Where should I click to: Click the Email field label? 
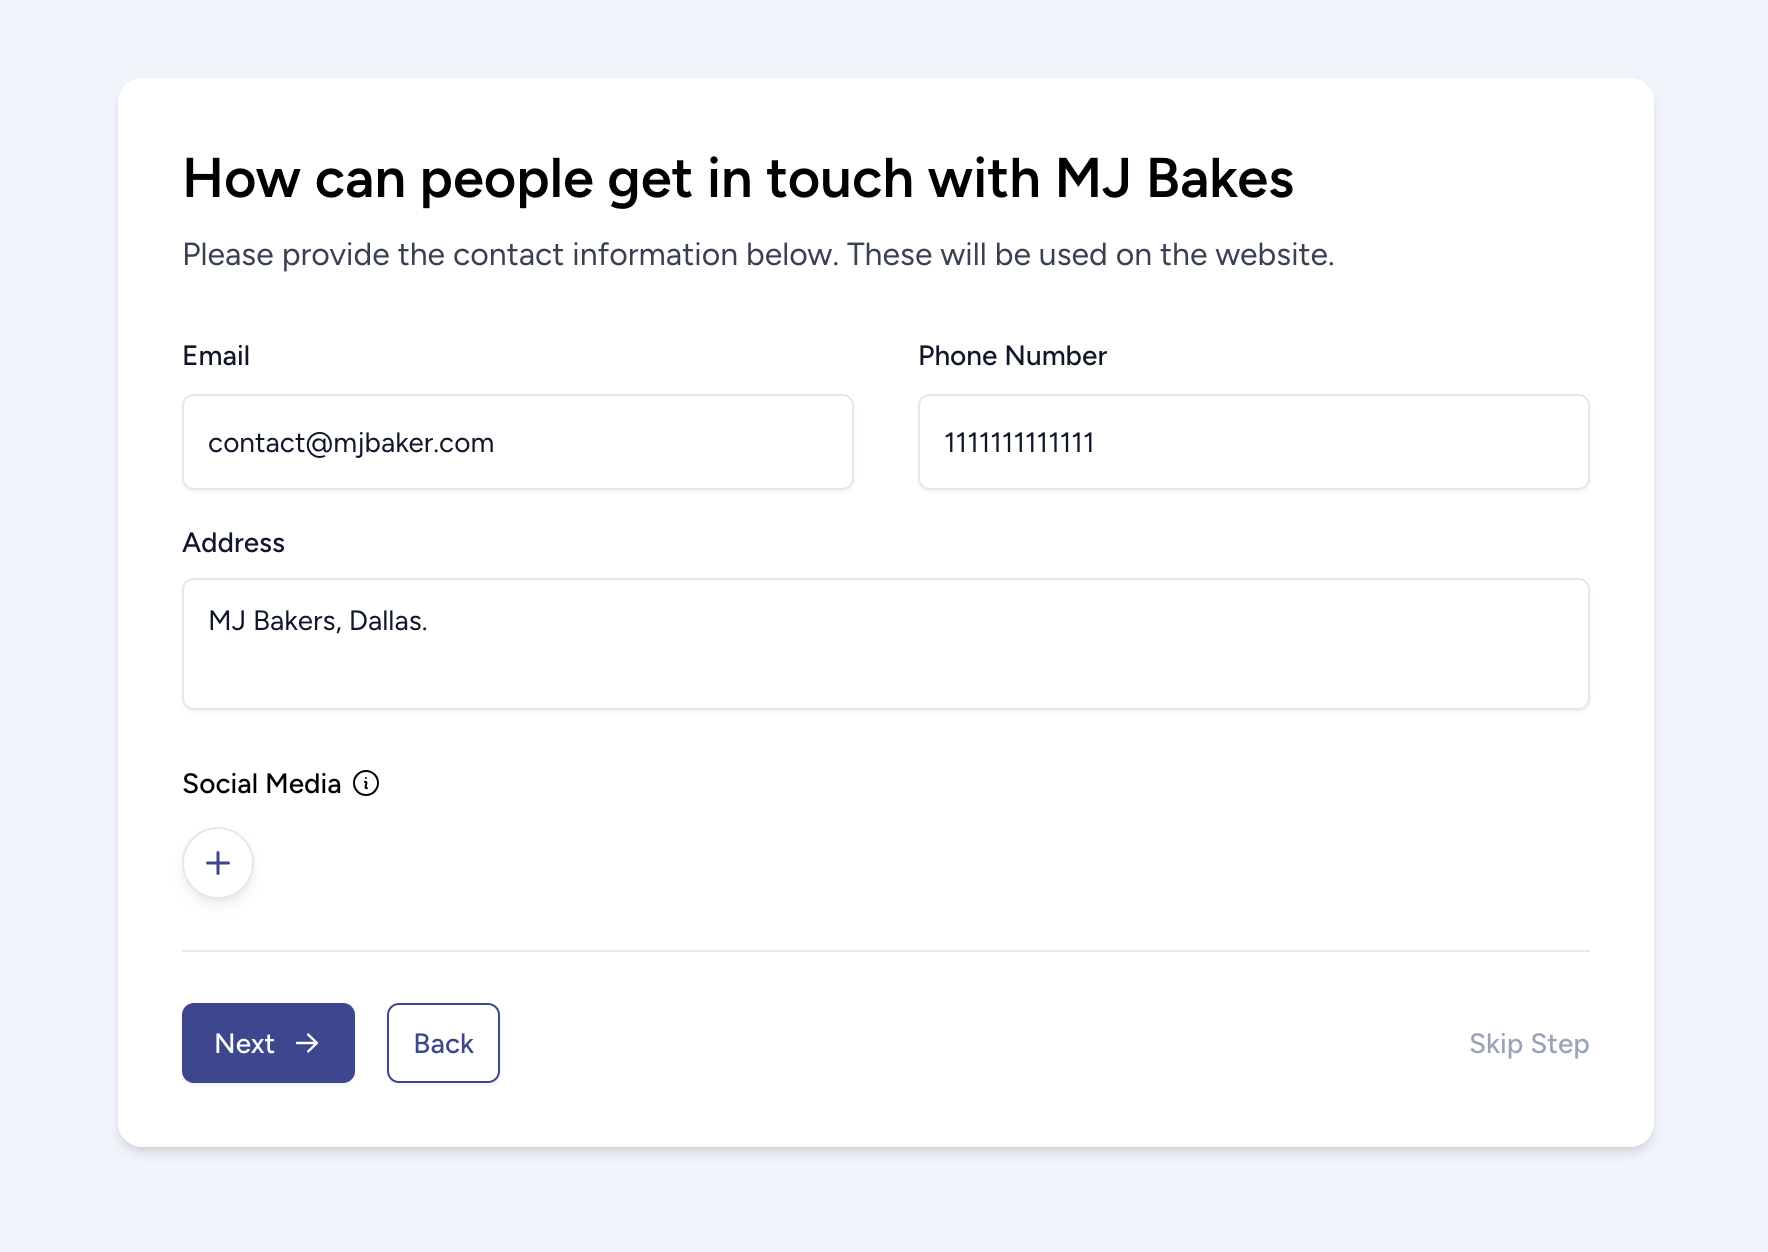click(216, 356)
